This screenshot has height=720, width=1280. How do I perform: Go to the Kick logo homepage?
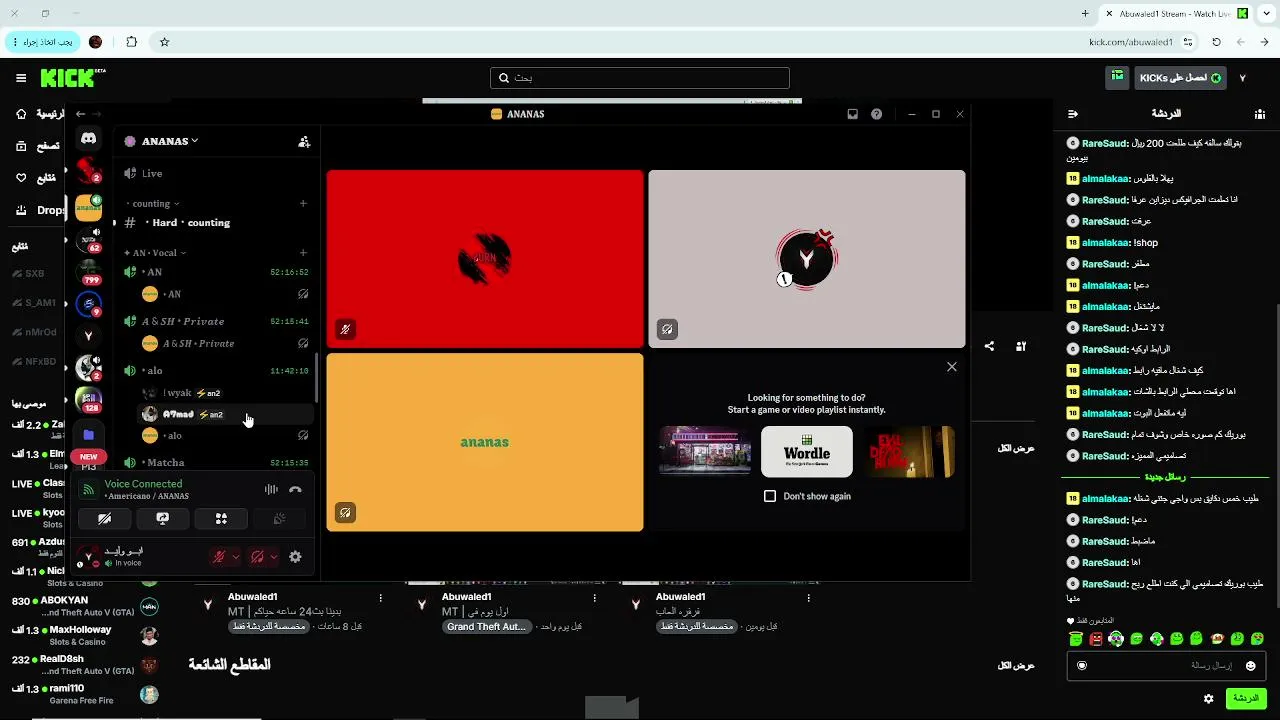72,78
